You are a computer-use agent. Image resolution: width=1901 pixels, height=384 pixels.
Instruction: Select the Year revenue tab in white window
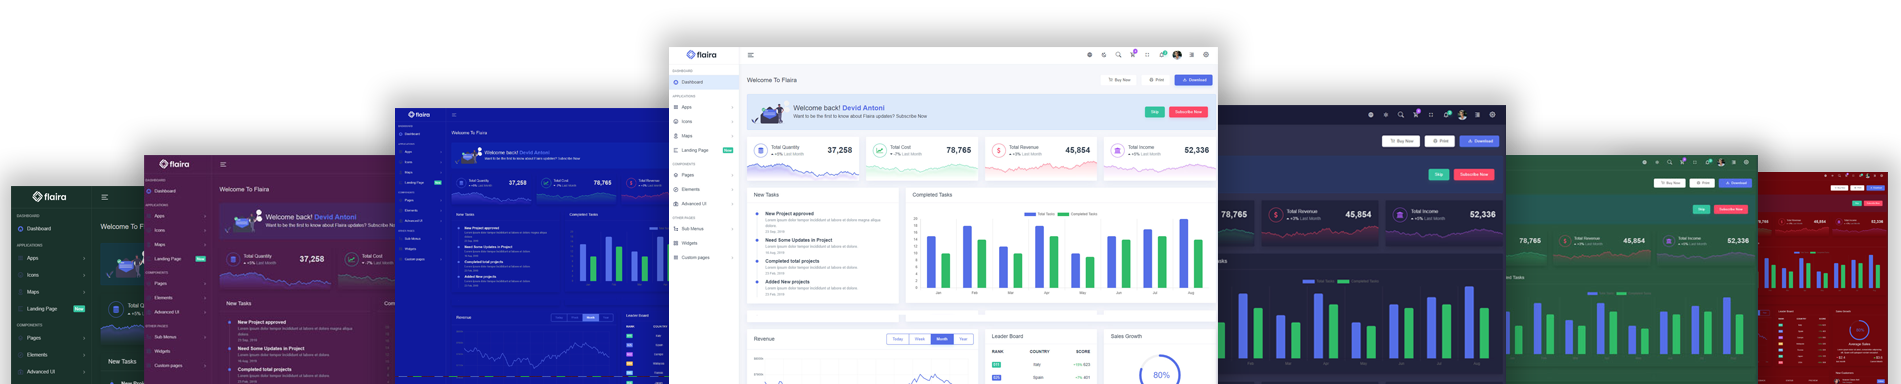pyautogui.click(x=963, y=339)
